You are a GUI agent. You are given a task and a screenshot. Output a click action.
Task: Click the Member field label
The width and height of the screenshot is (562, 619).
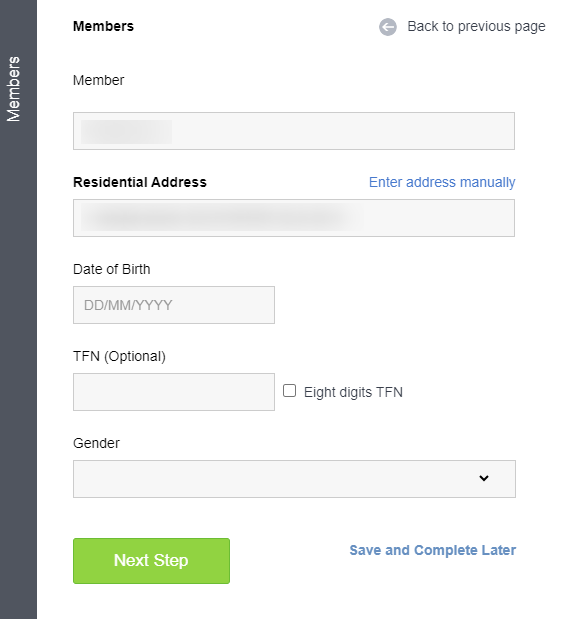[x=99, y=80]
